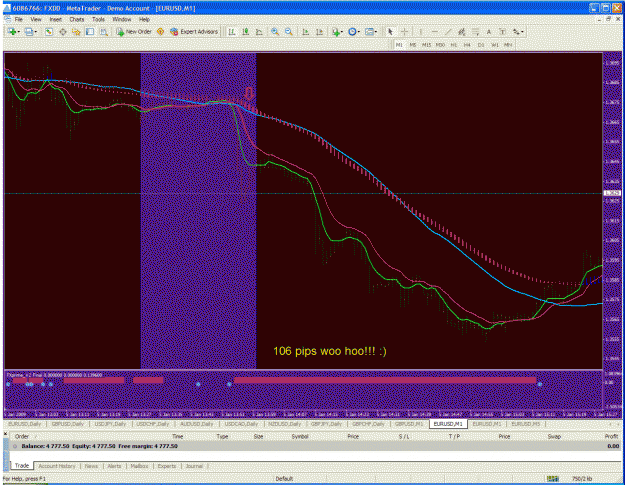Select the Trendline drawing tool

[x=448, y=32]
